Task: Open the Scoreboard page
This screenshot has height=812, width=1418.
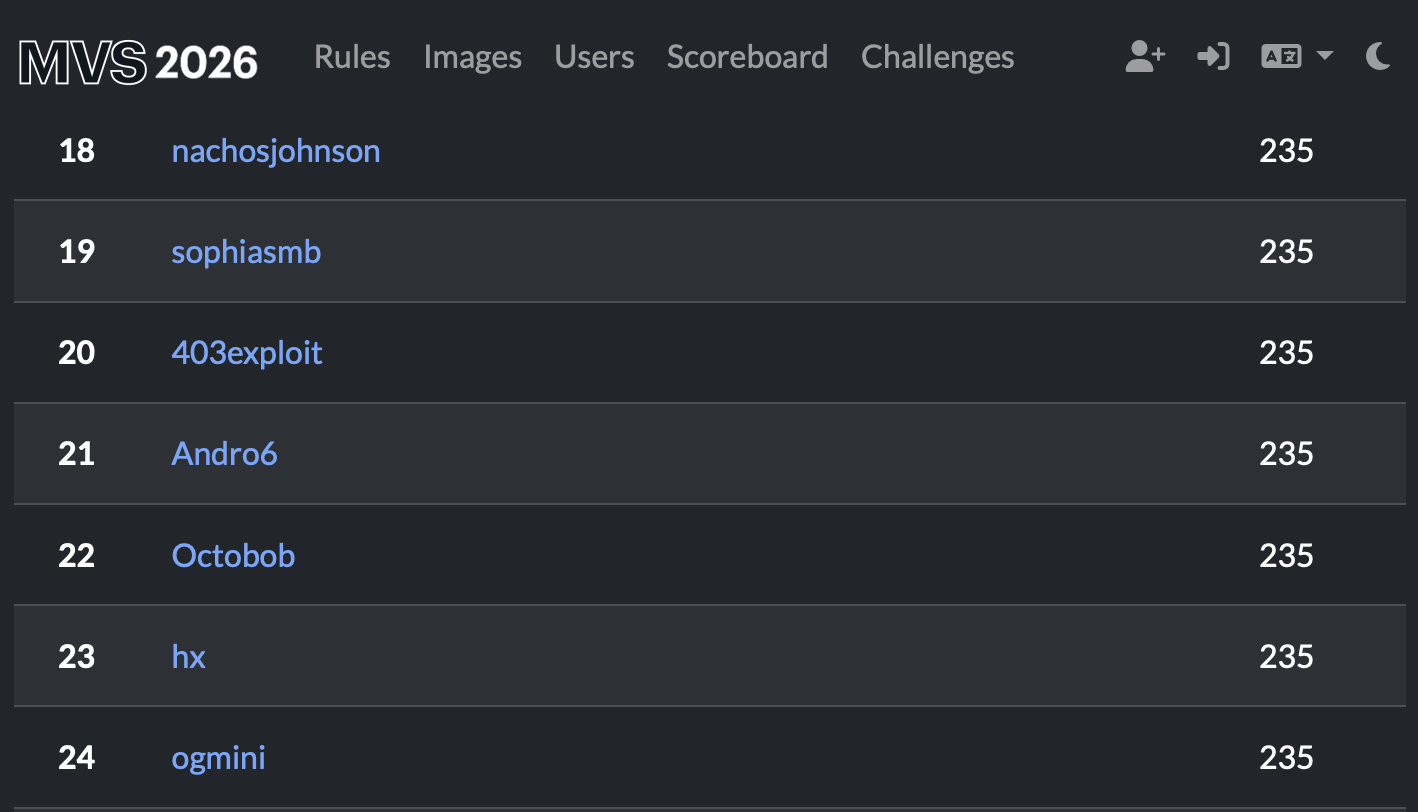Action: pos(747,57)
